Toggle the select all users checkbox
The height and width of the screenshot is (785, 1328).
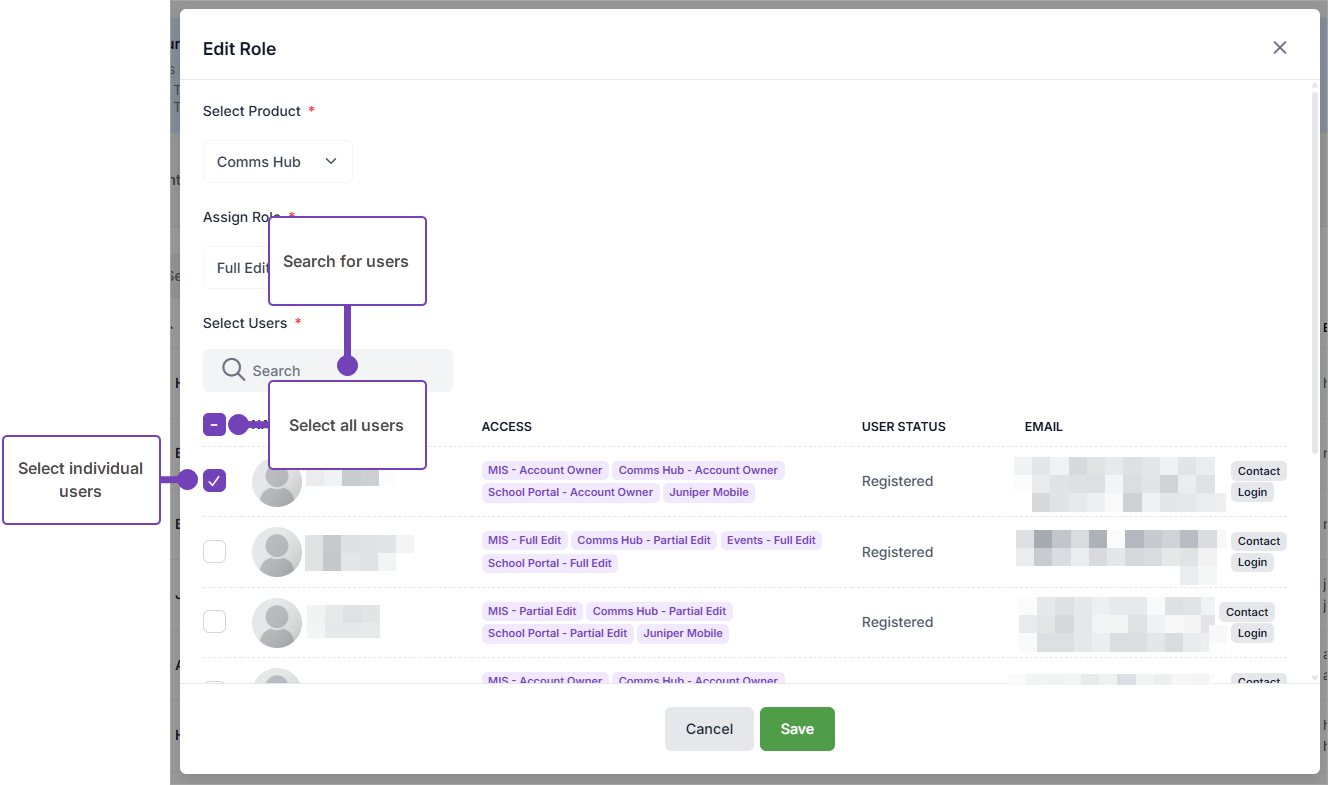coord(214,425)
